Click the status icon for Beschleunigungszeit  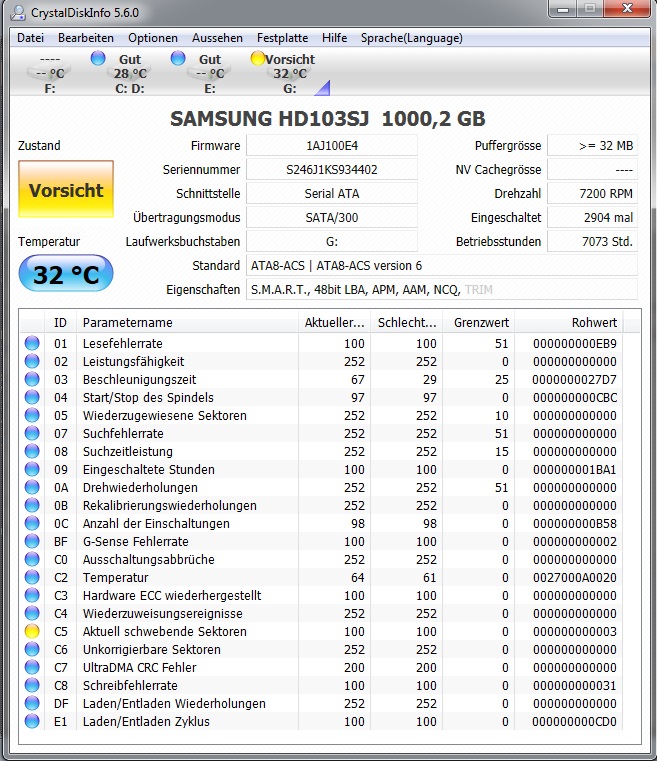tap(32, 379)
